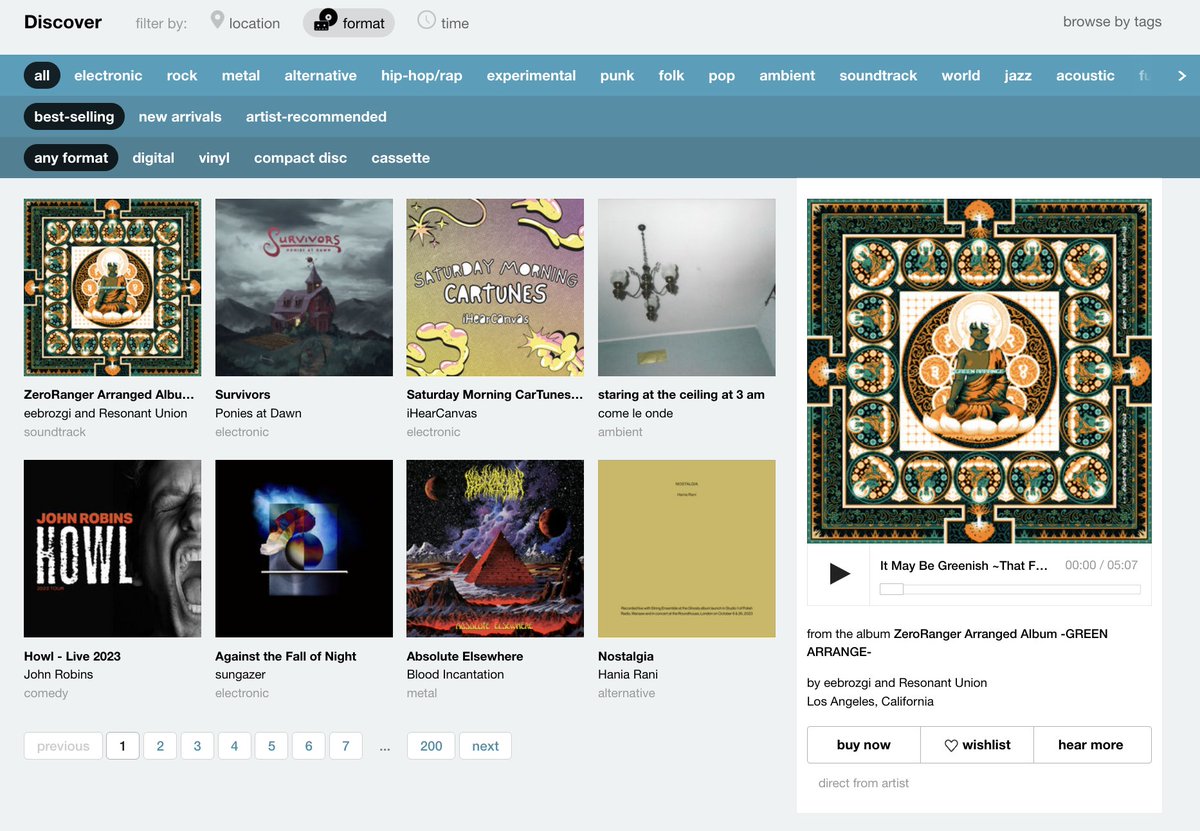Choose vinyl format
This screenshot has height=831, width=1200.
pos(214,157)
